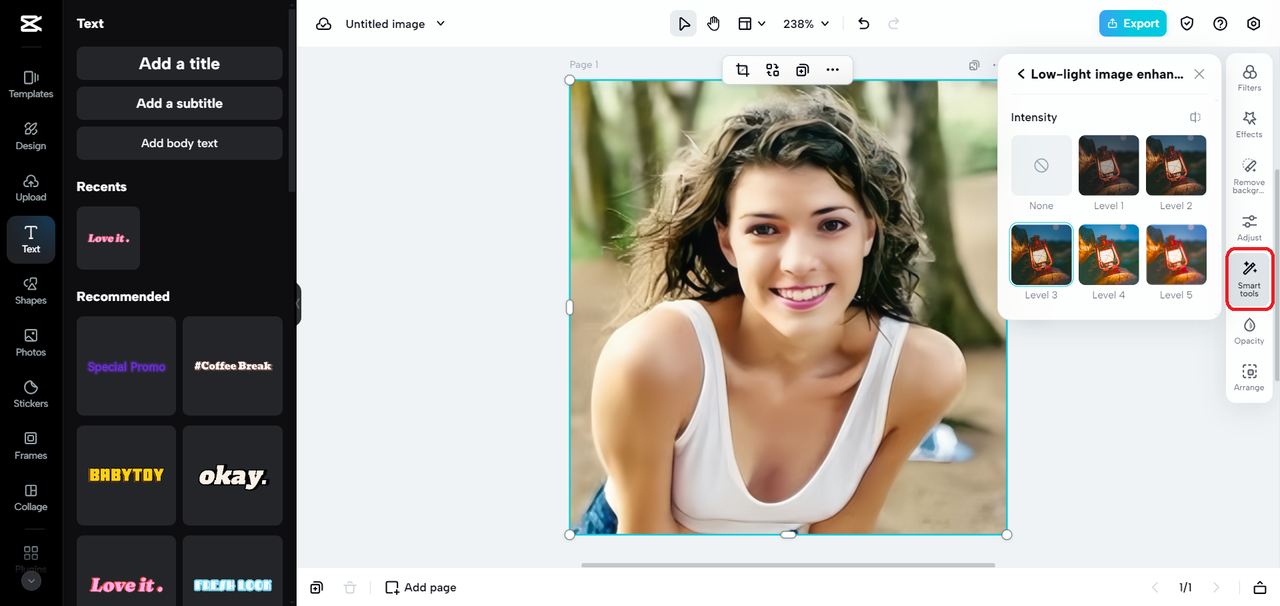Choose the FRESH LOOK text preset

(x=232, y=571)
